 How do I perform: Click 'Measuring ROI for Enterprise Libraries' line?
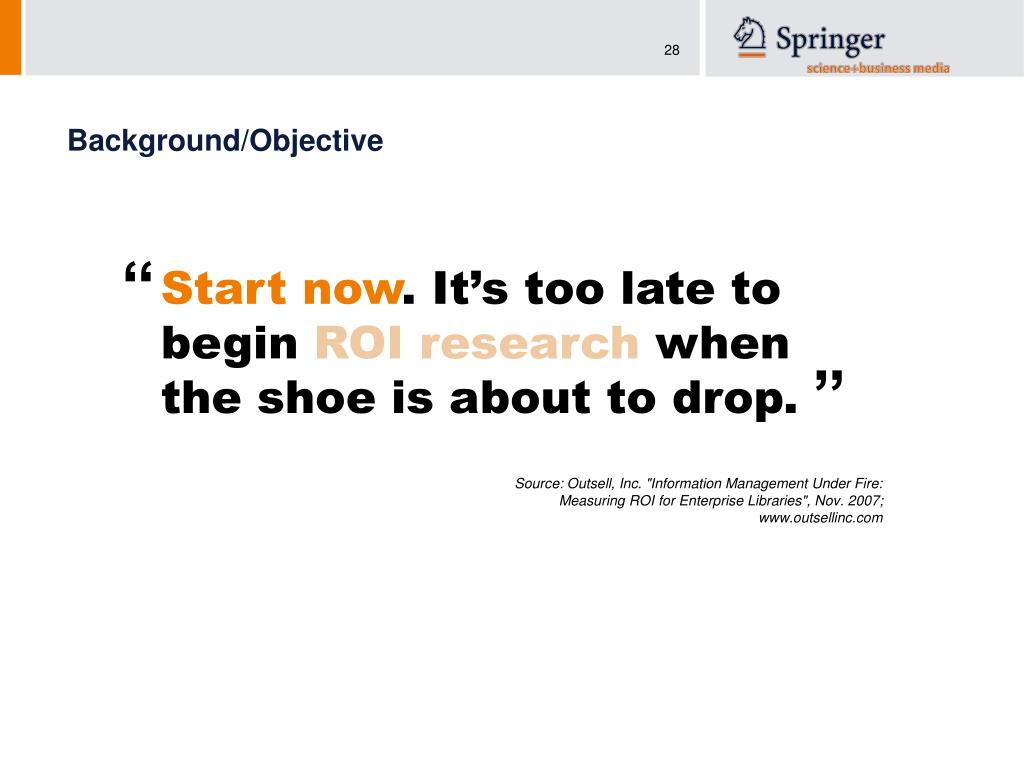(x=721, y=500)
